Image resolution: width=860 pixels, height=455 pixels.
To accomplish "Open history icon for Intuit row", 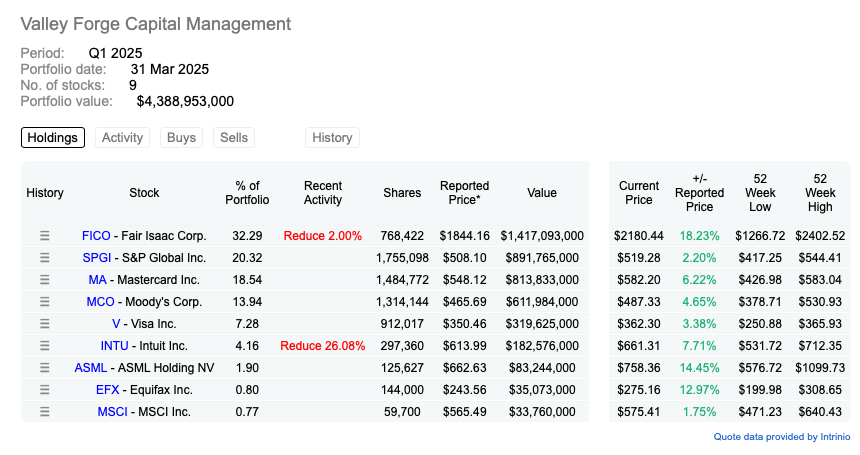I will 44,345.
